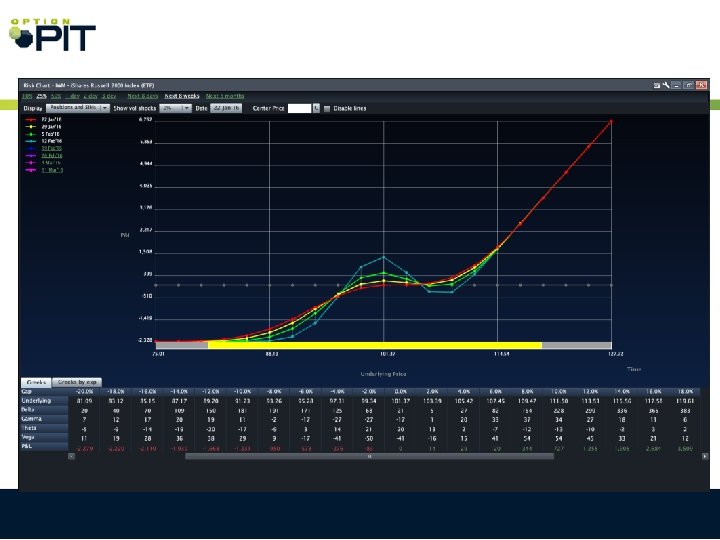The height and width of the screenshot is (540, 720).
Task: Choose the Next 8 months link
Action: (225, 96)
